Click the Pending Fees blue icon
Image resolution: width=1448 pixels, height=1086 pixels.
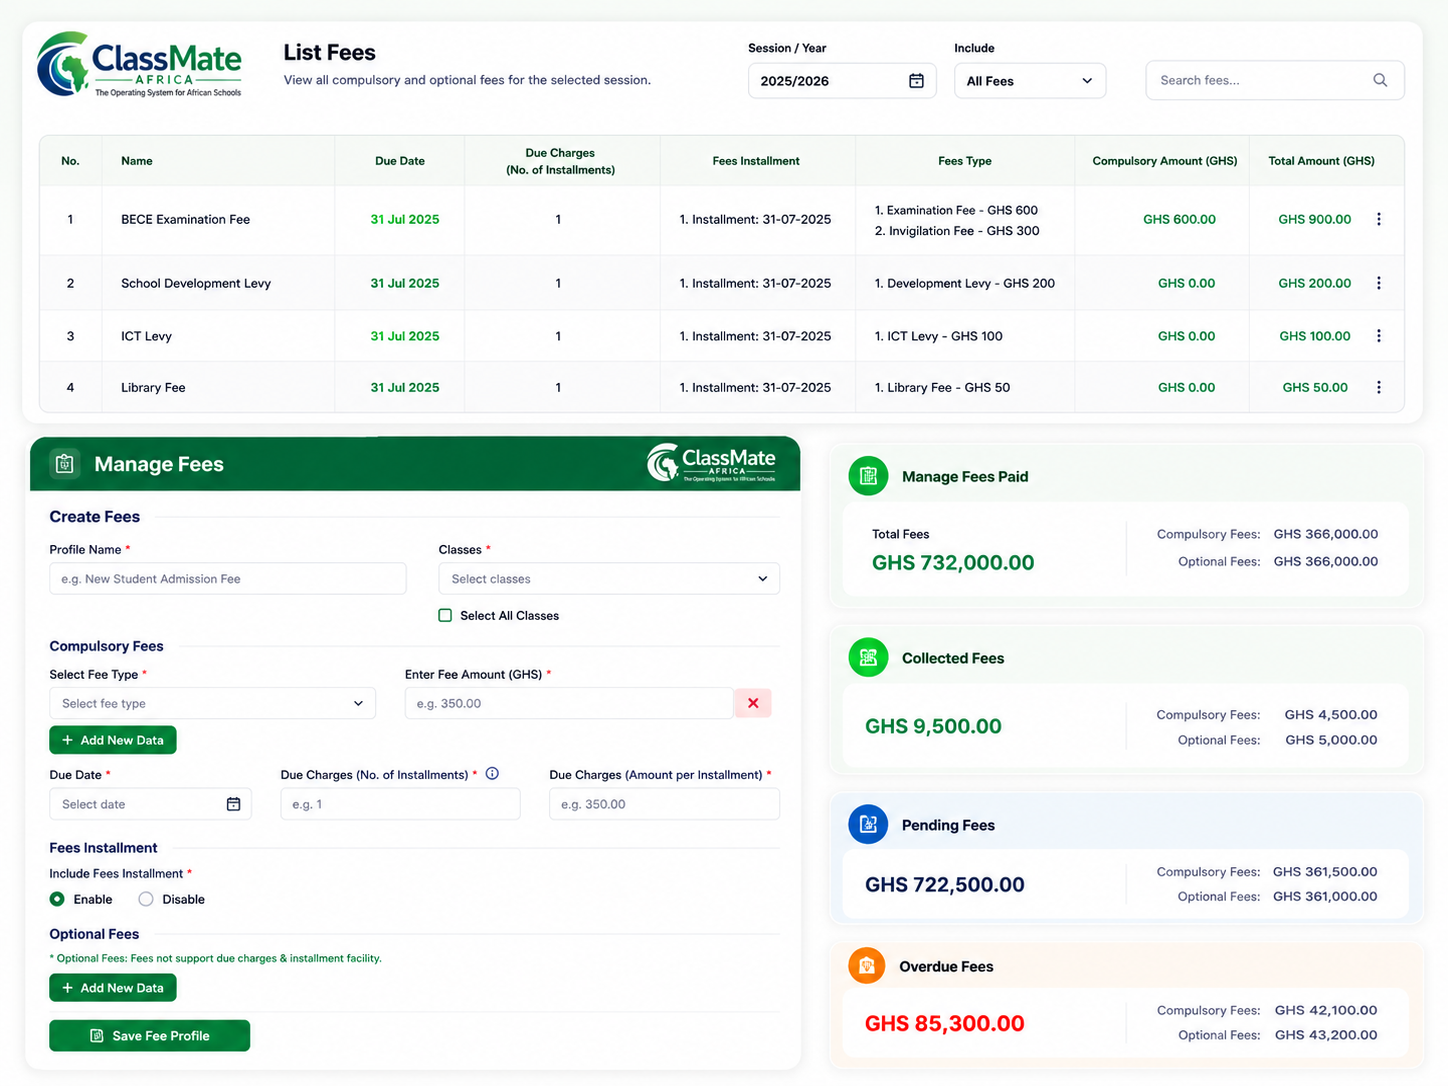coord(868,824)
